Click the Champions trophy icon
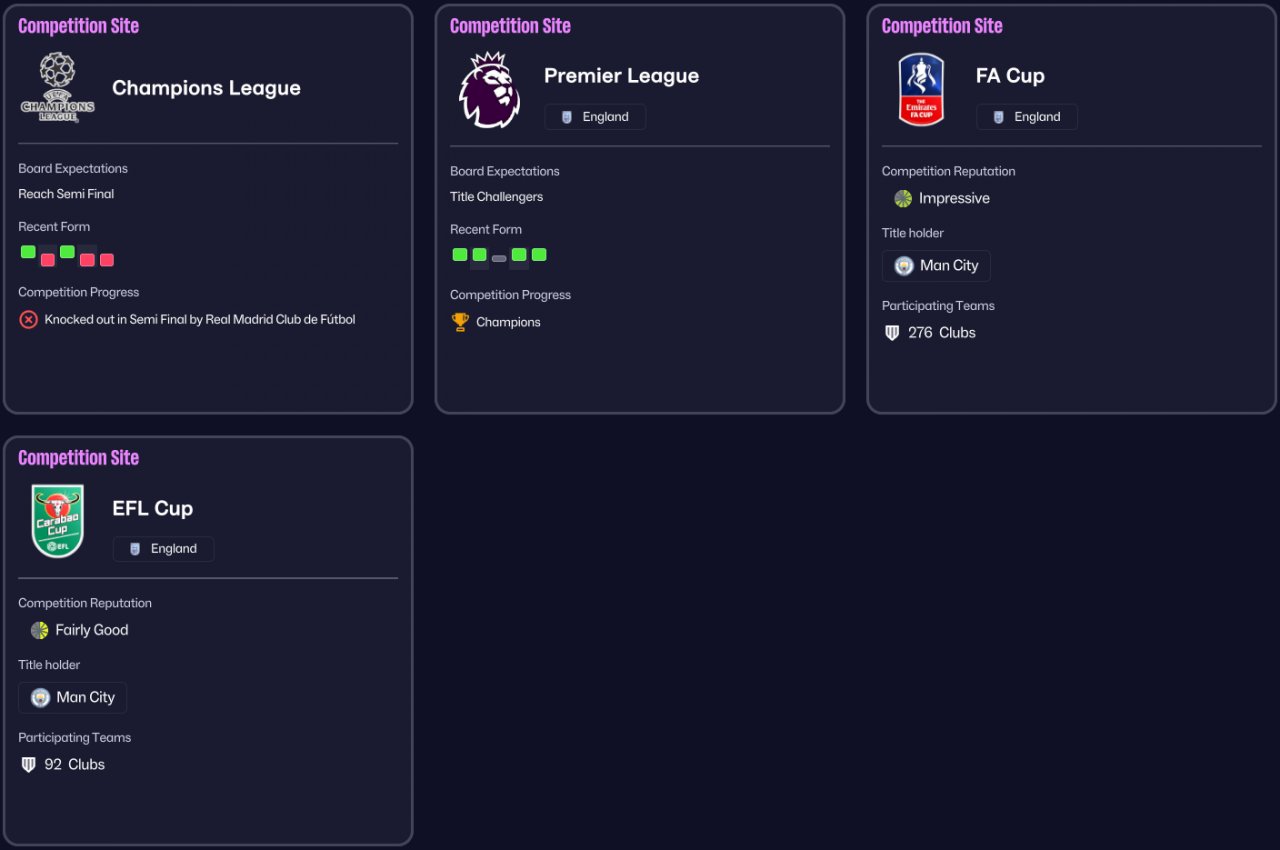This screenshot has height=850, width=1280. tap(460, 322)
